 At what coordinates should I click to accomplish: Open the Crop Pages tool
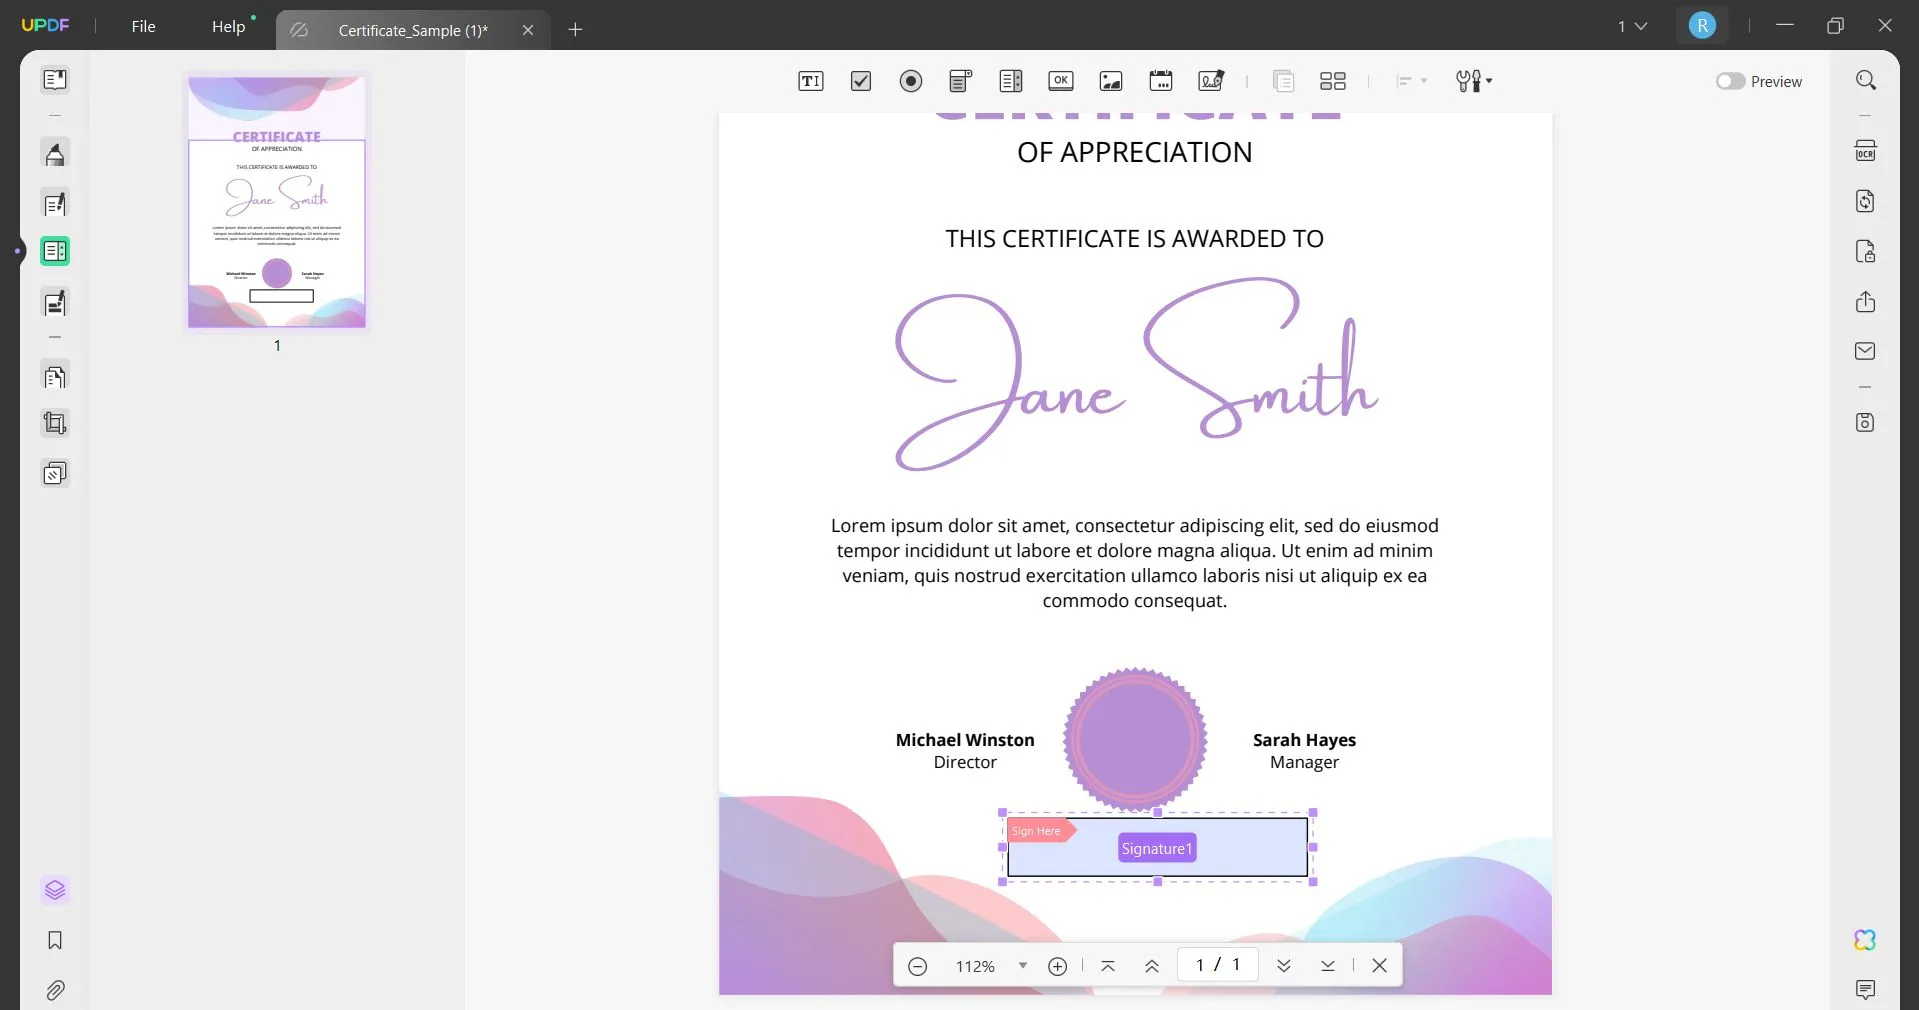point(55,423)
